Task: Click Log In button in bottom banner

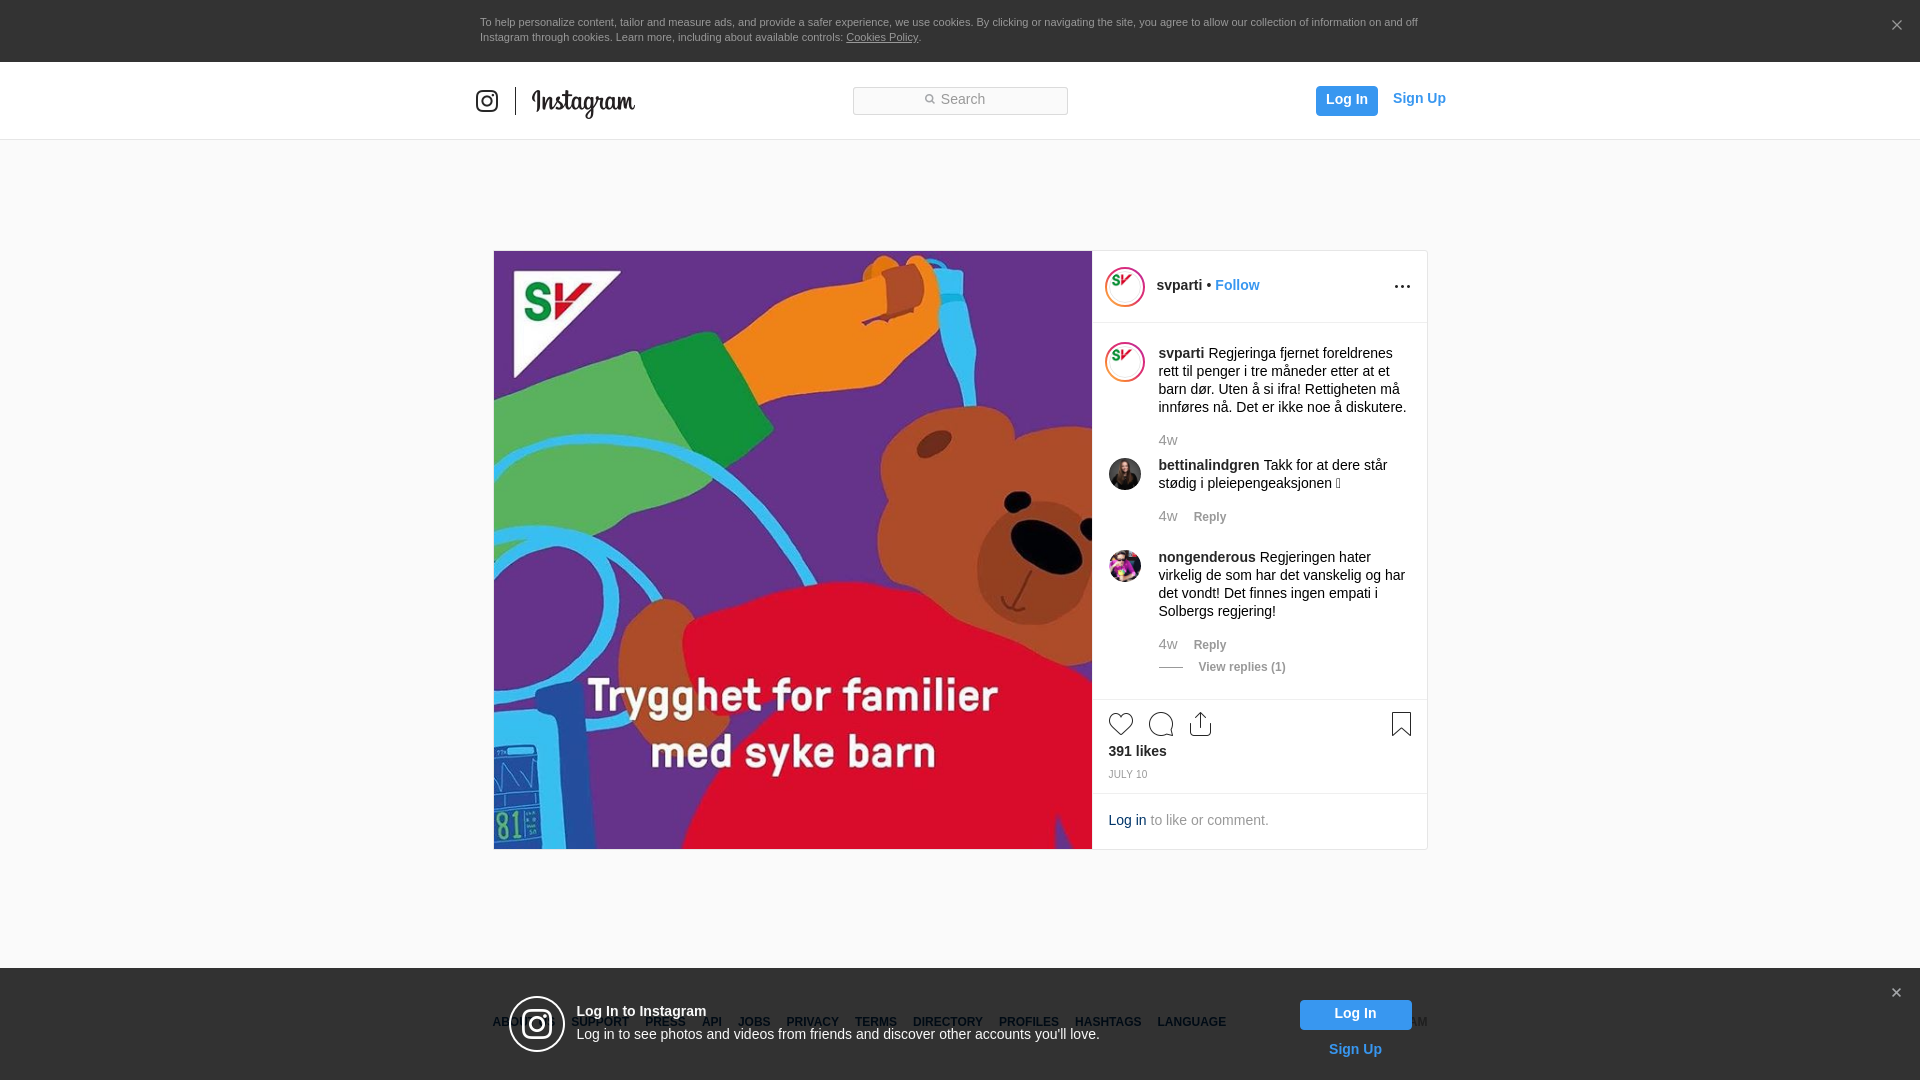Action: [x=1356, y=1015]
